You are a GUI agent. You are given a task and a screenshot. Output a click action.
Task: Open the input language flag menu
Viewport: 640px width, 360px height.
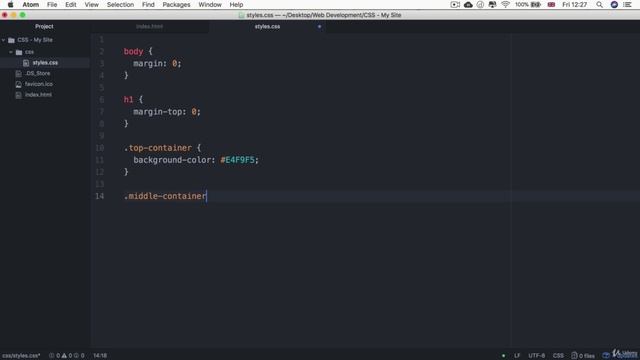coord(551,4)
